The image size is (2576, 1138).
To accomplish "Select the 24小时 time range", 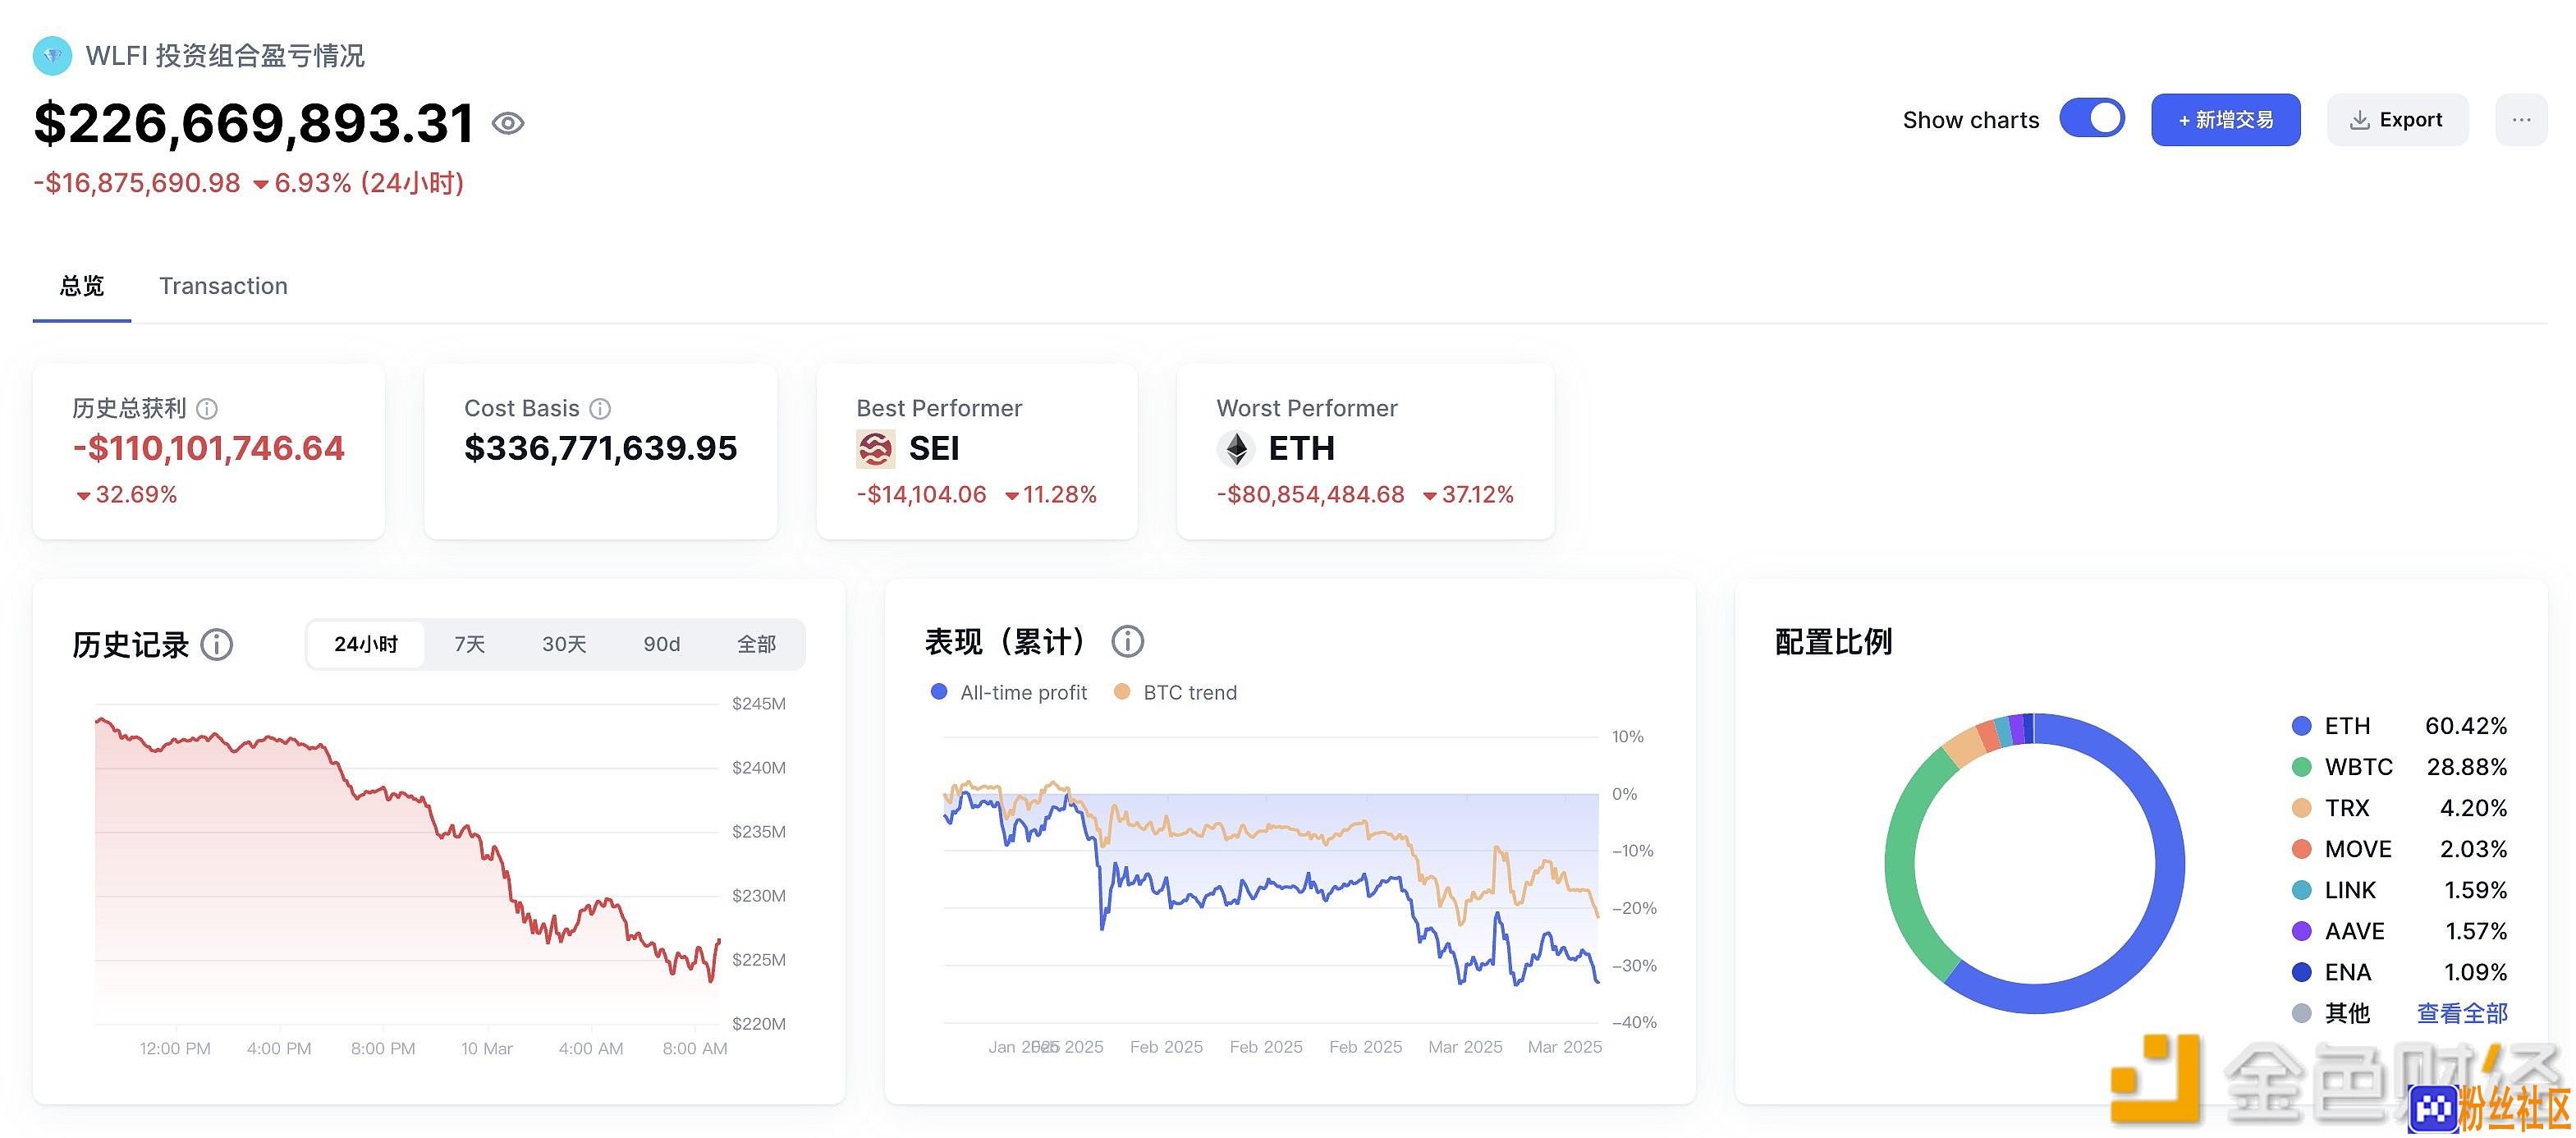I will coord(366,645).
